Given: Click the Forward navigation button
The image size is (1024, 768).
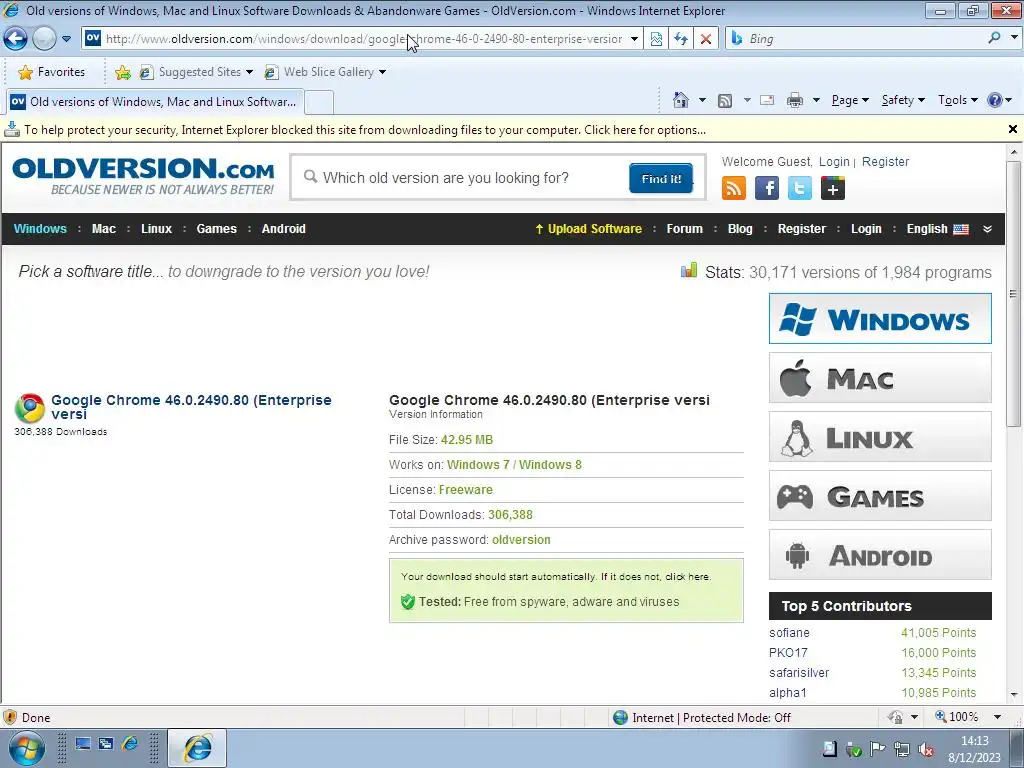Looking at the screenshot, I should pyautogui.click(x=44, y=39).
